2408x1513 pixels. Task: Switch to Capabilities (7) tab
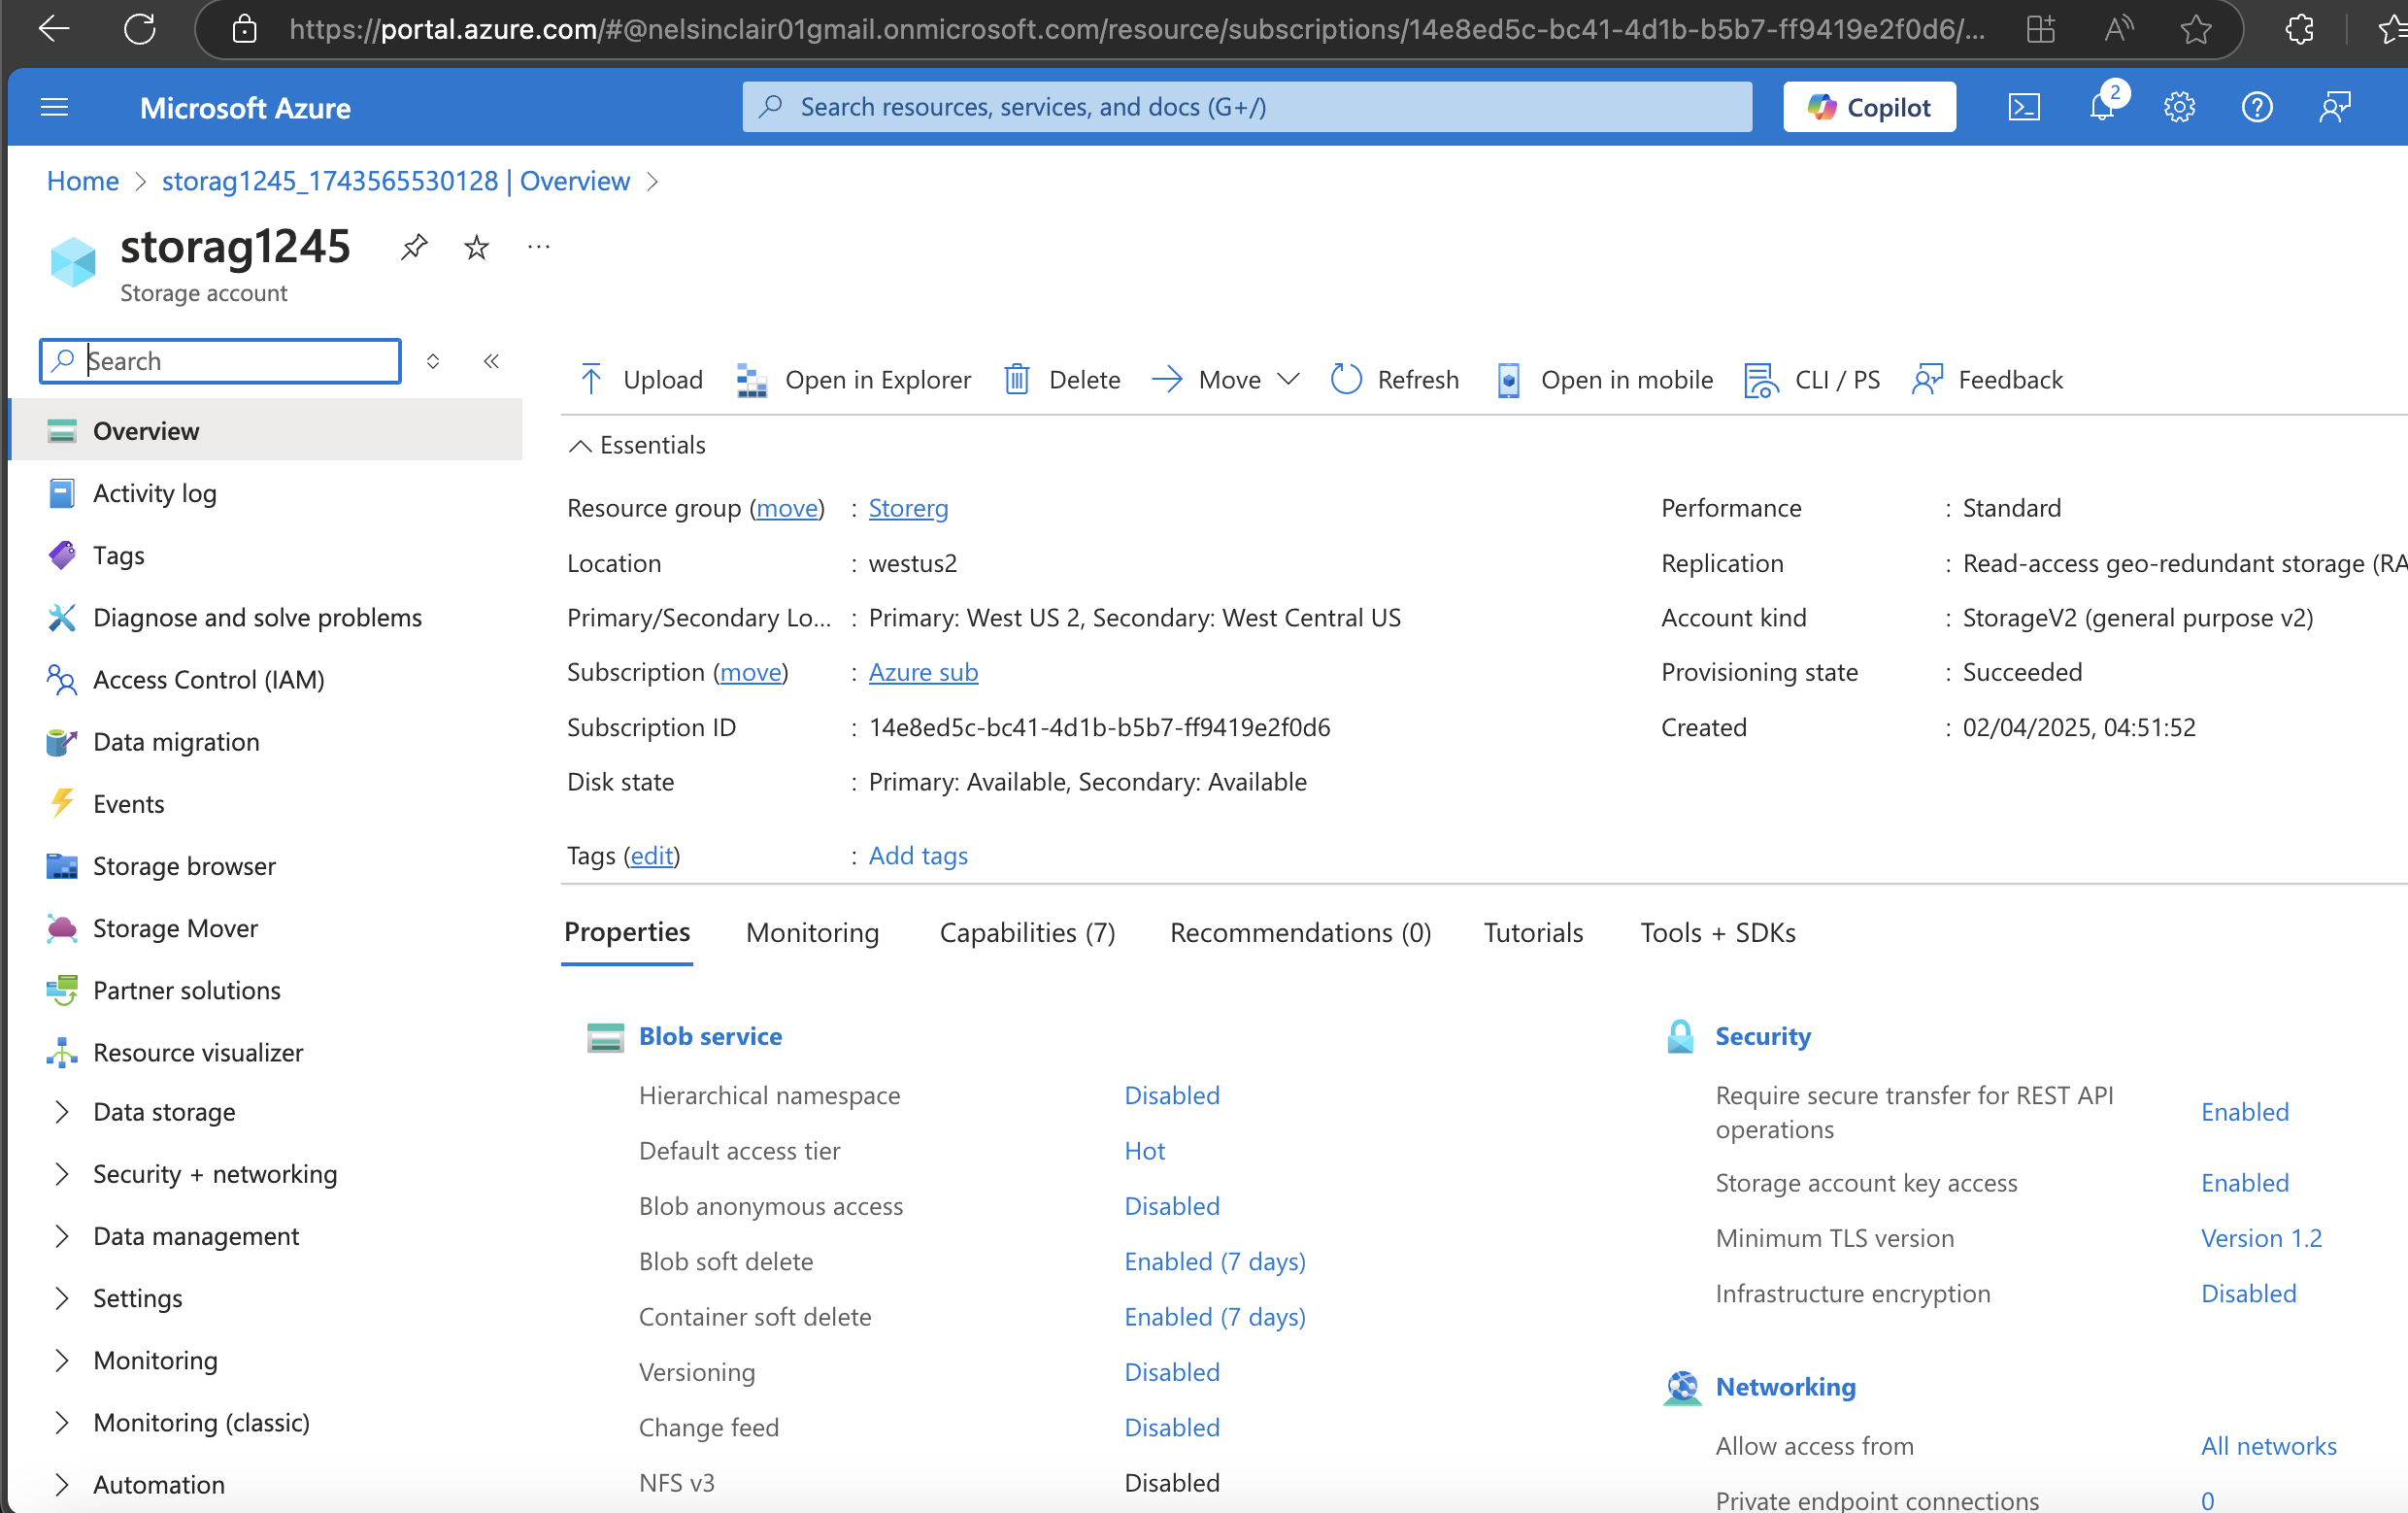coord(1027,932)
